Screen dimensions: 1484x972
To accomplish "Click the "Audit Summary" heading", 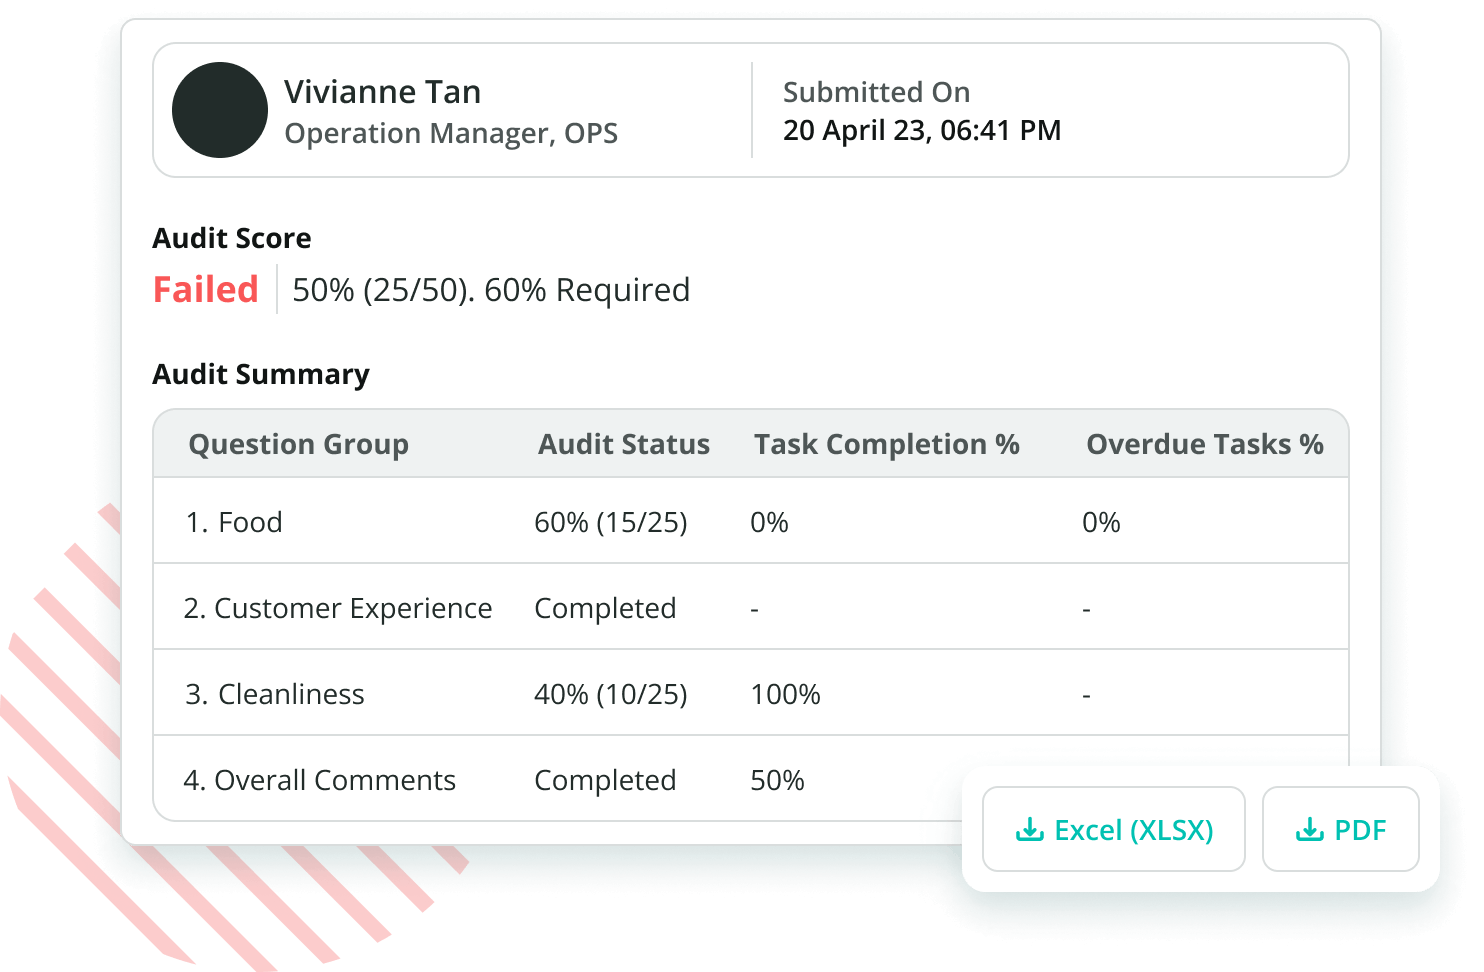I will pos(261,374).
